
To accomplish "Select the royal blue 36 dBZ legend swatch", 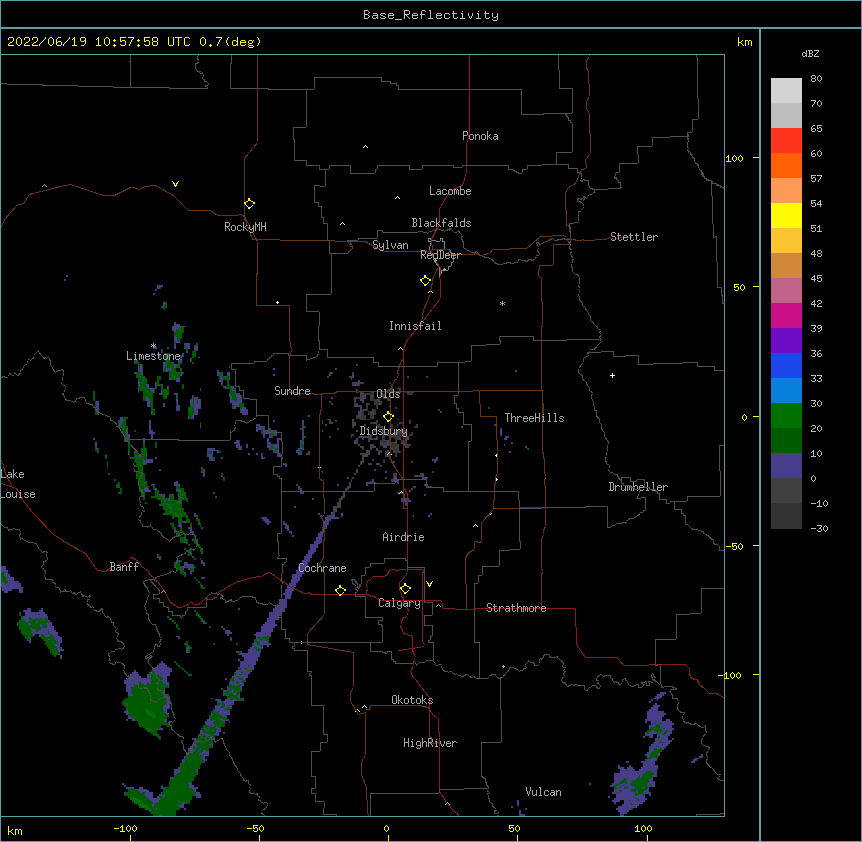I will 786,365.
